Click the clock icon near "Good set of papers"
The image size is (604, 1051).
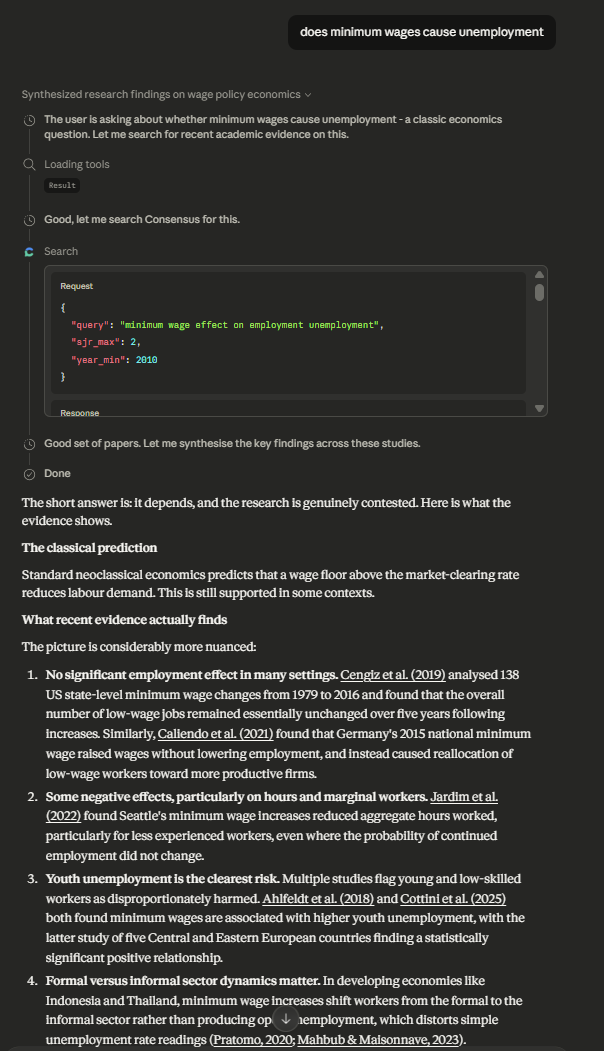(28, 443)
